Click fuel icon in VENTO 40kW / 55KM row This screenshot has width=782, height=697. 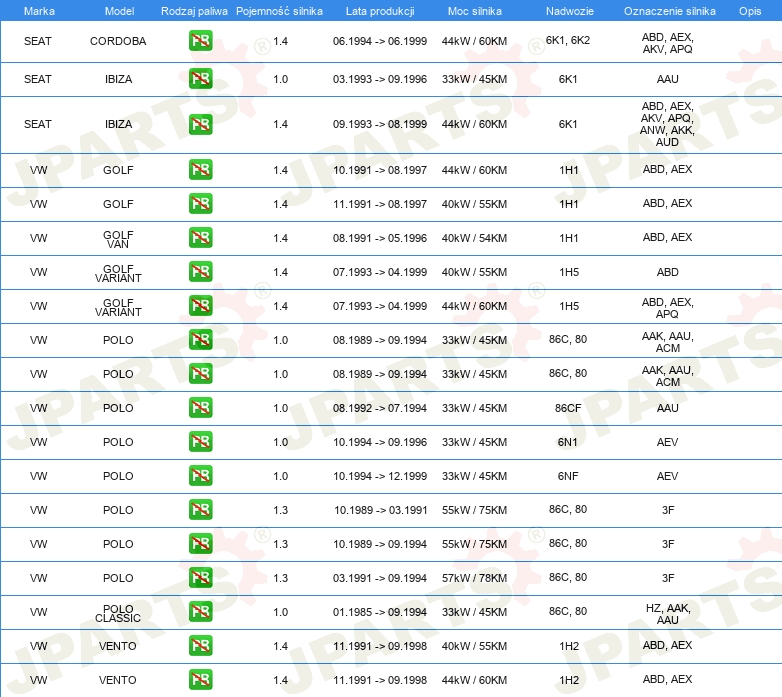click(200, 646)
